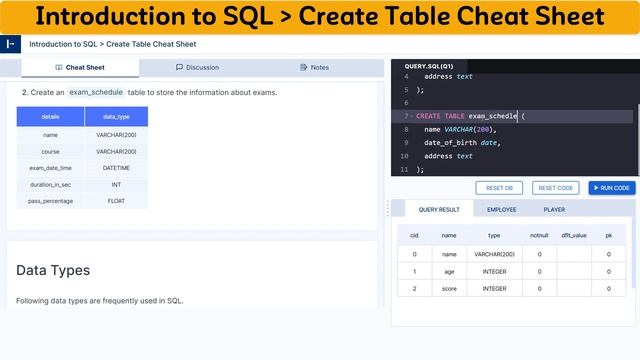Select the QUERY.SQL(Q1) editor tab

tap(429, 66)
